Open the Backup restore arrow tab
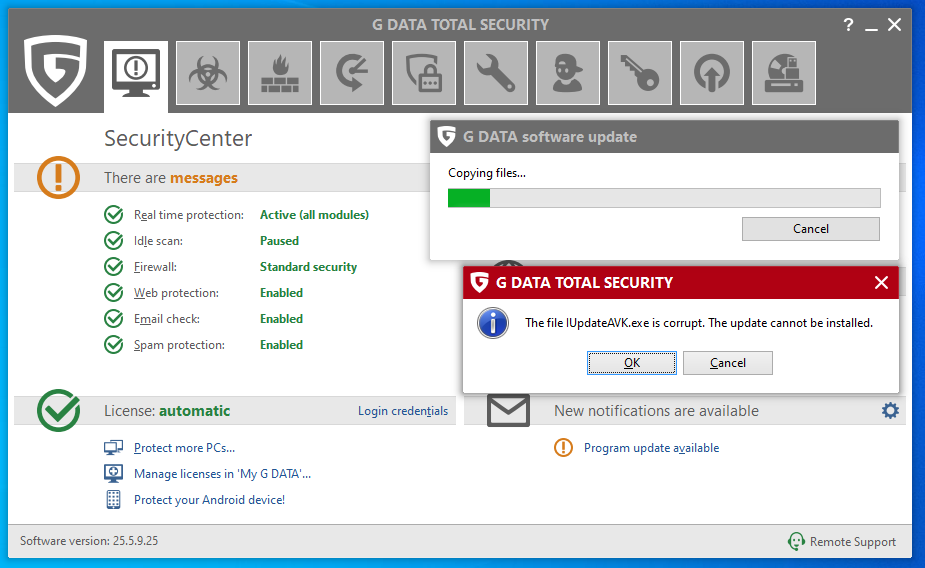The width and height of the screenshot is (925, 568). coord(352,73)
